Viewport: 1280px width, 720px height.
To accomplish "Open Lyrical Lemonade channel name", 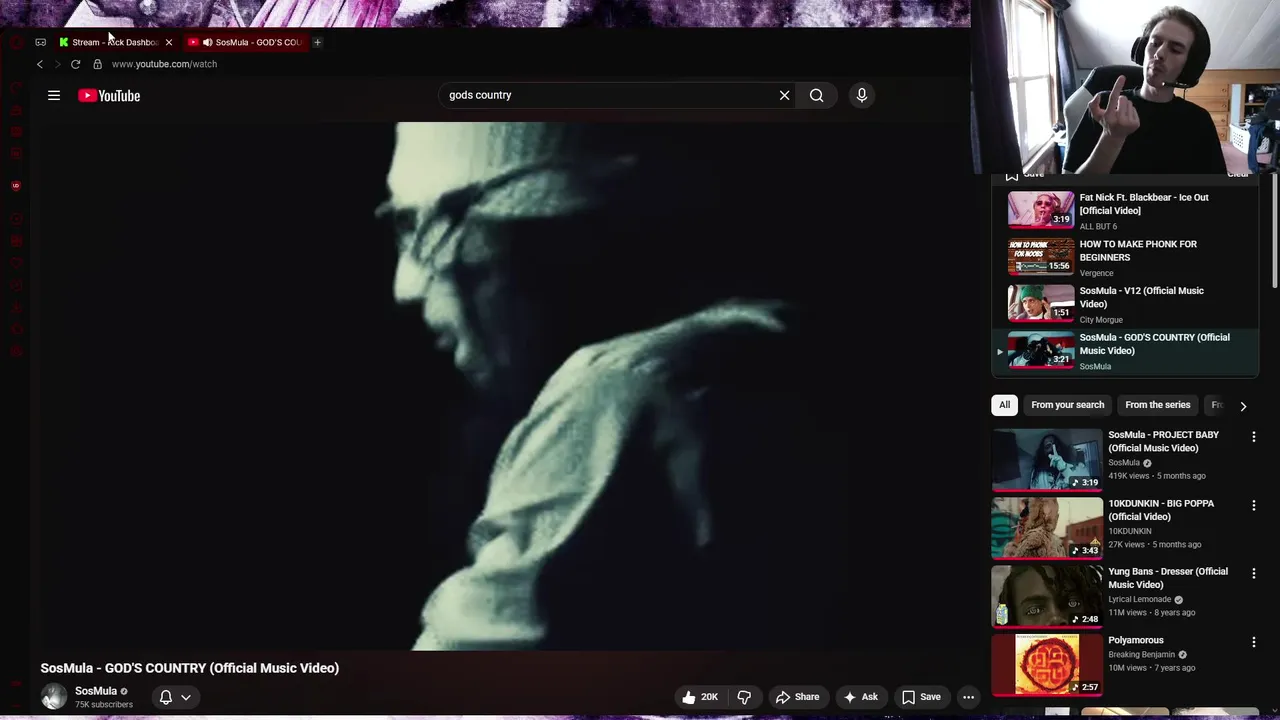I will [x=1139, y=599].
